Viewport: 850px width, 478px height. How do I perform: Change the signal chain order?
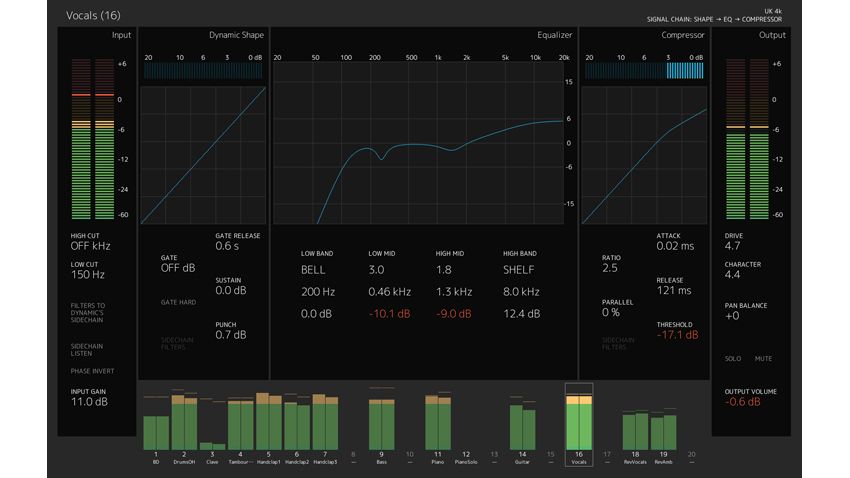pyautogui.click(x=714, y=20)
